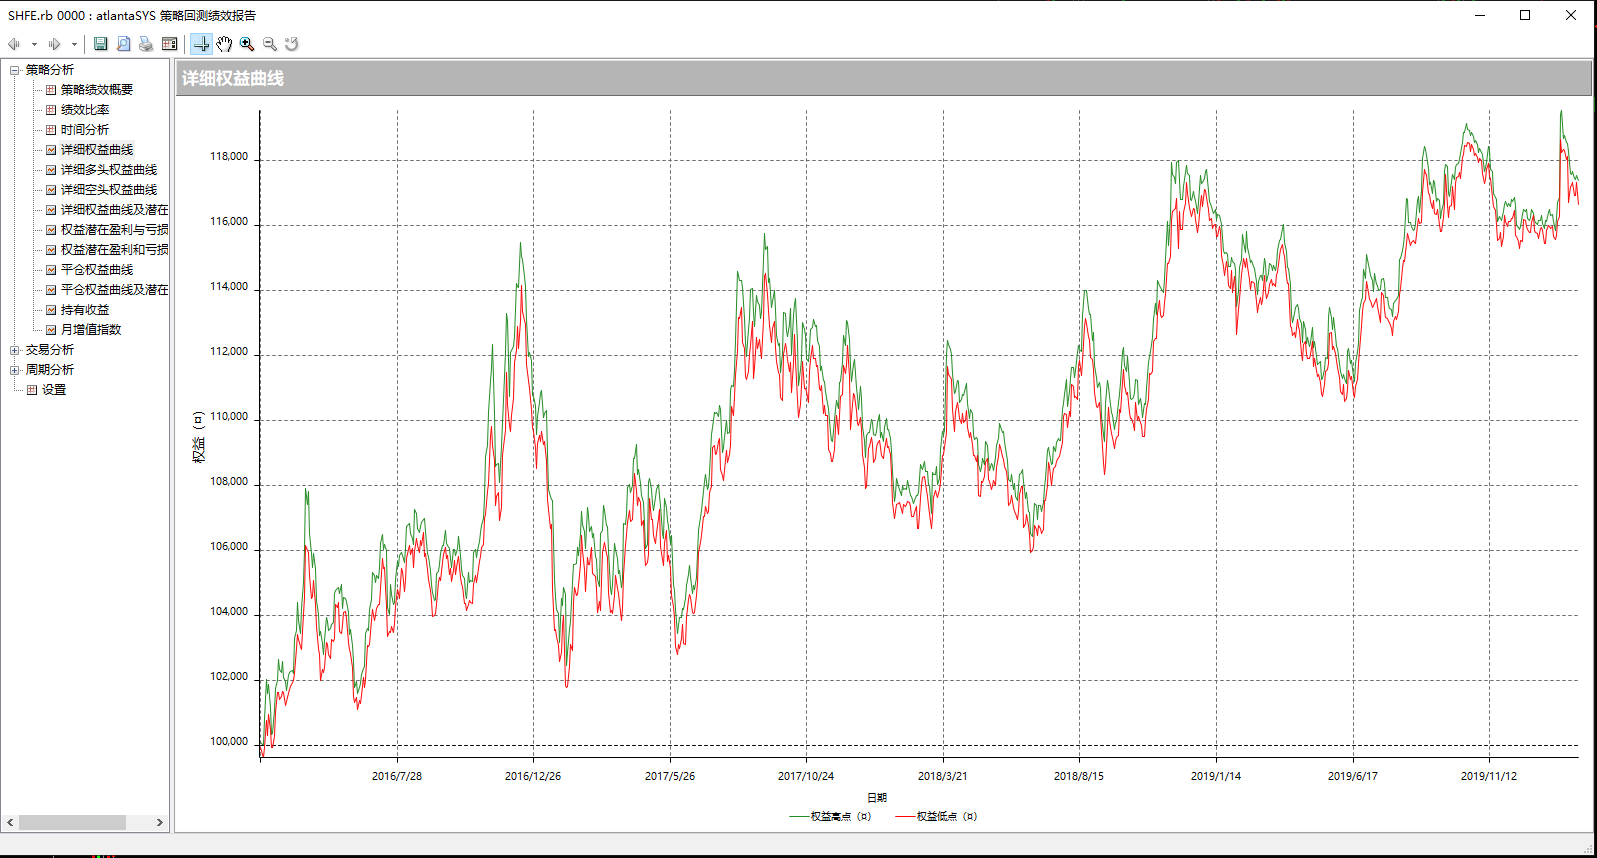
Task: Click the 日期 axis title
Action: coord(877,798)
